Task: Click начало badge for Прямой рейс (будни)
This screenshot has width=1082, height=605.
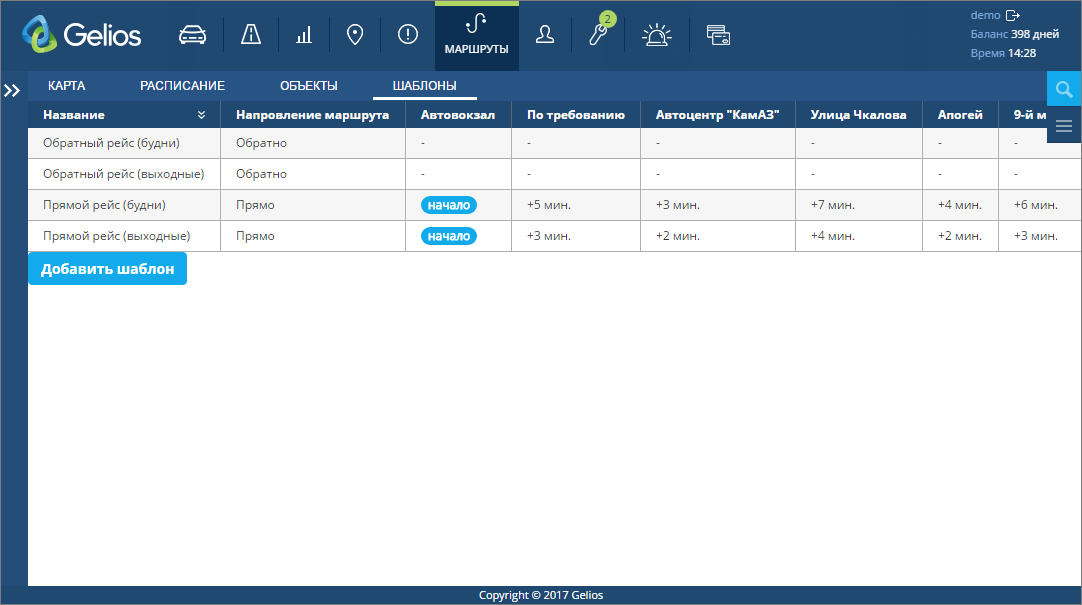Action: pyautogui.click(x=448, y=205)
